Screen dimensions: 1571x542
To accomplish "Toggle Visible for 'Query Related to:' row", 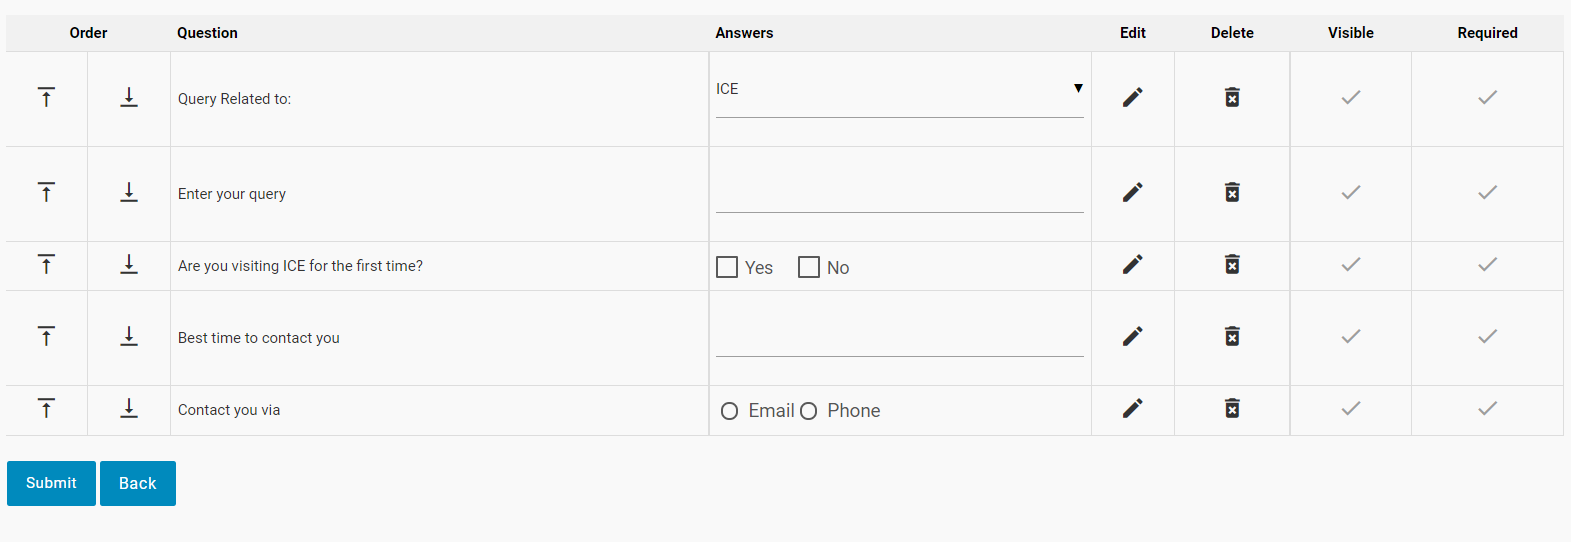I will pos(1351,97).
